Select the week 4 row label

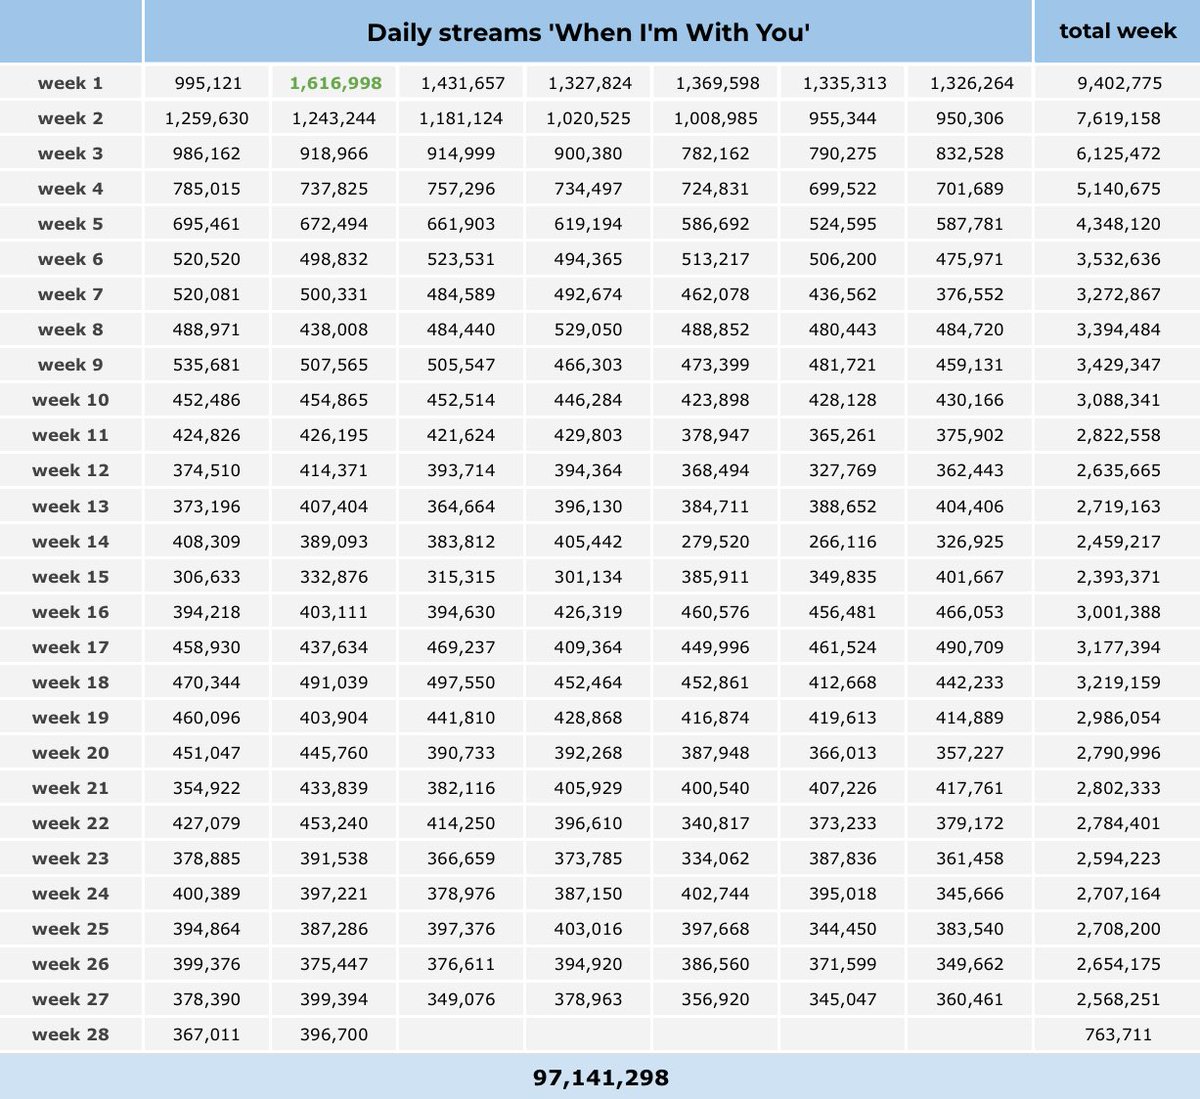[x=70, y=189]
